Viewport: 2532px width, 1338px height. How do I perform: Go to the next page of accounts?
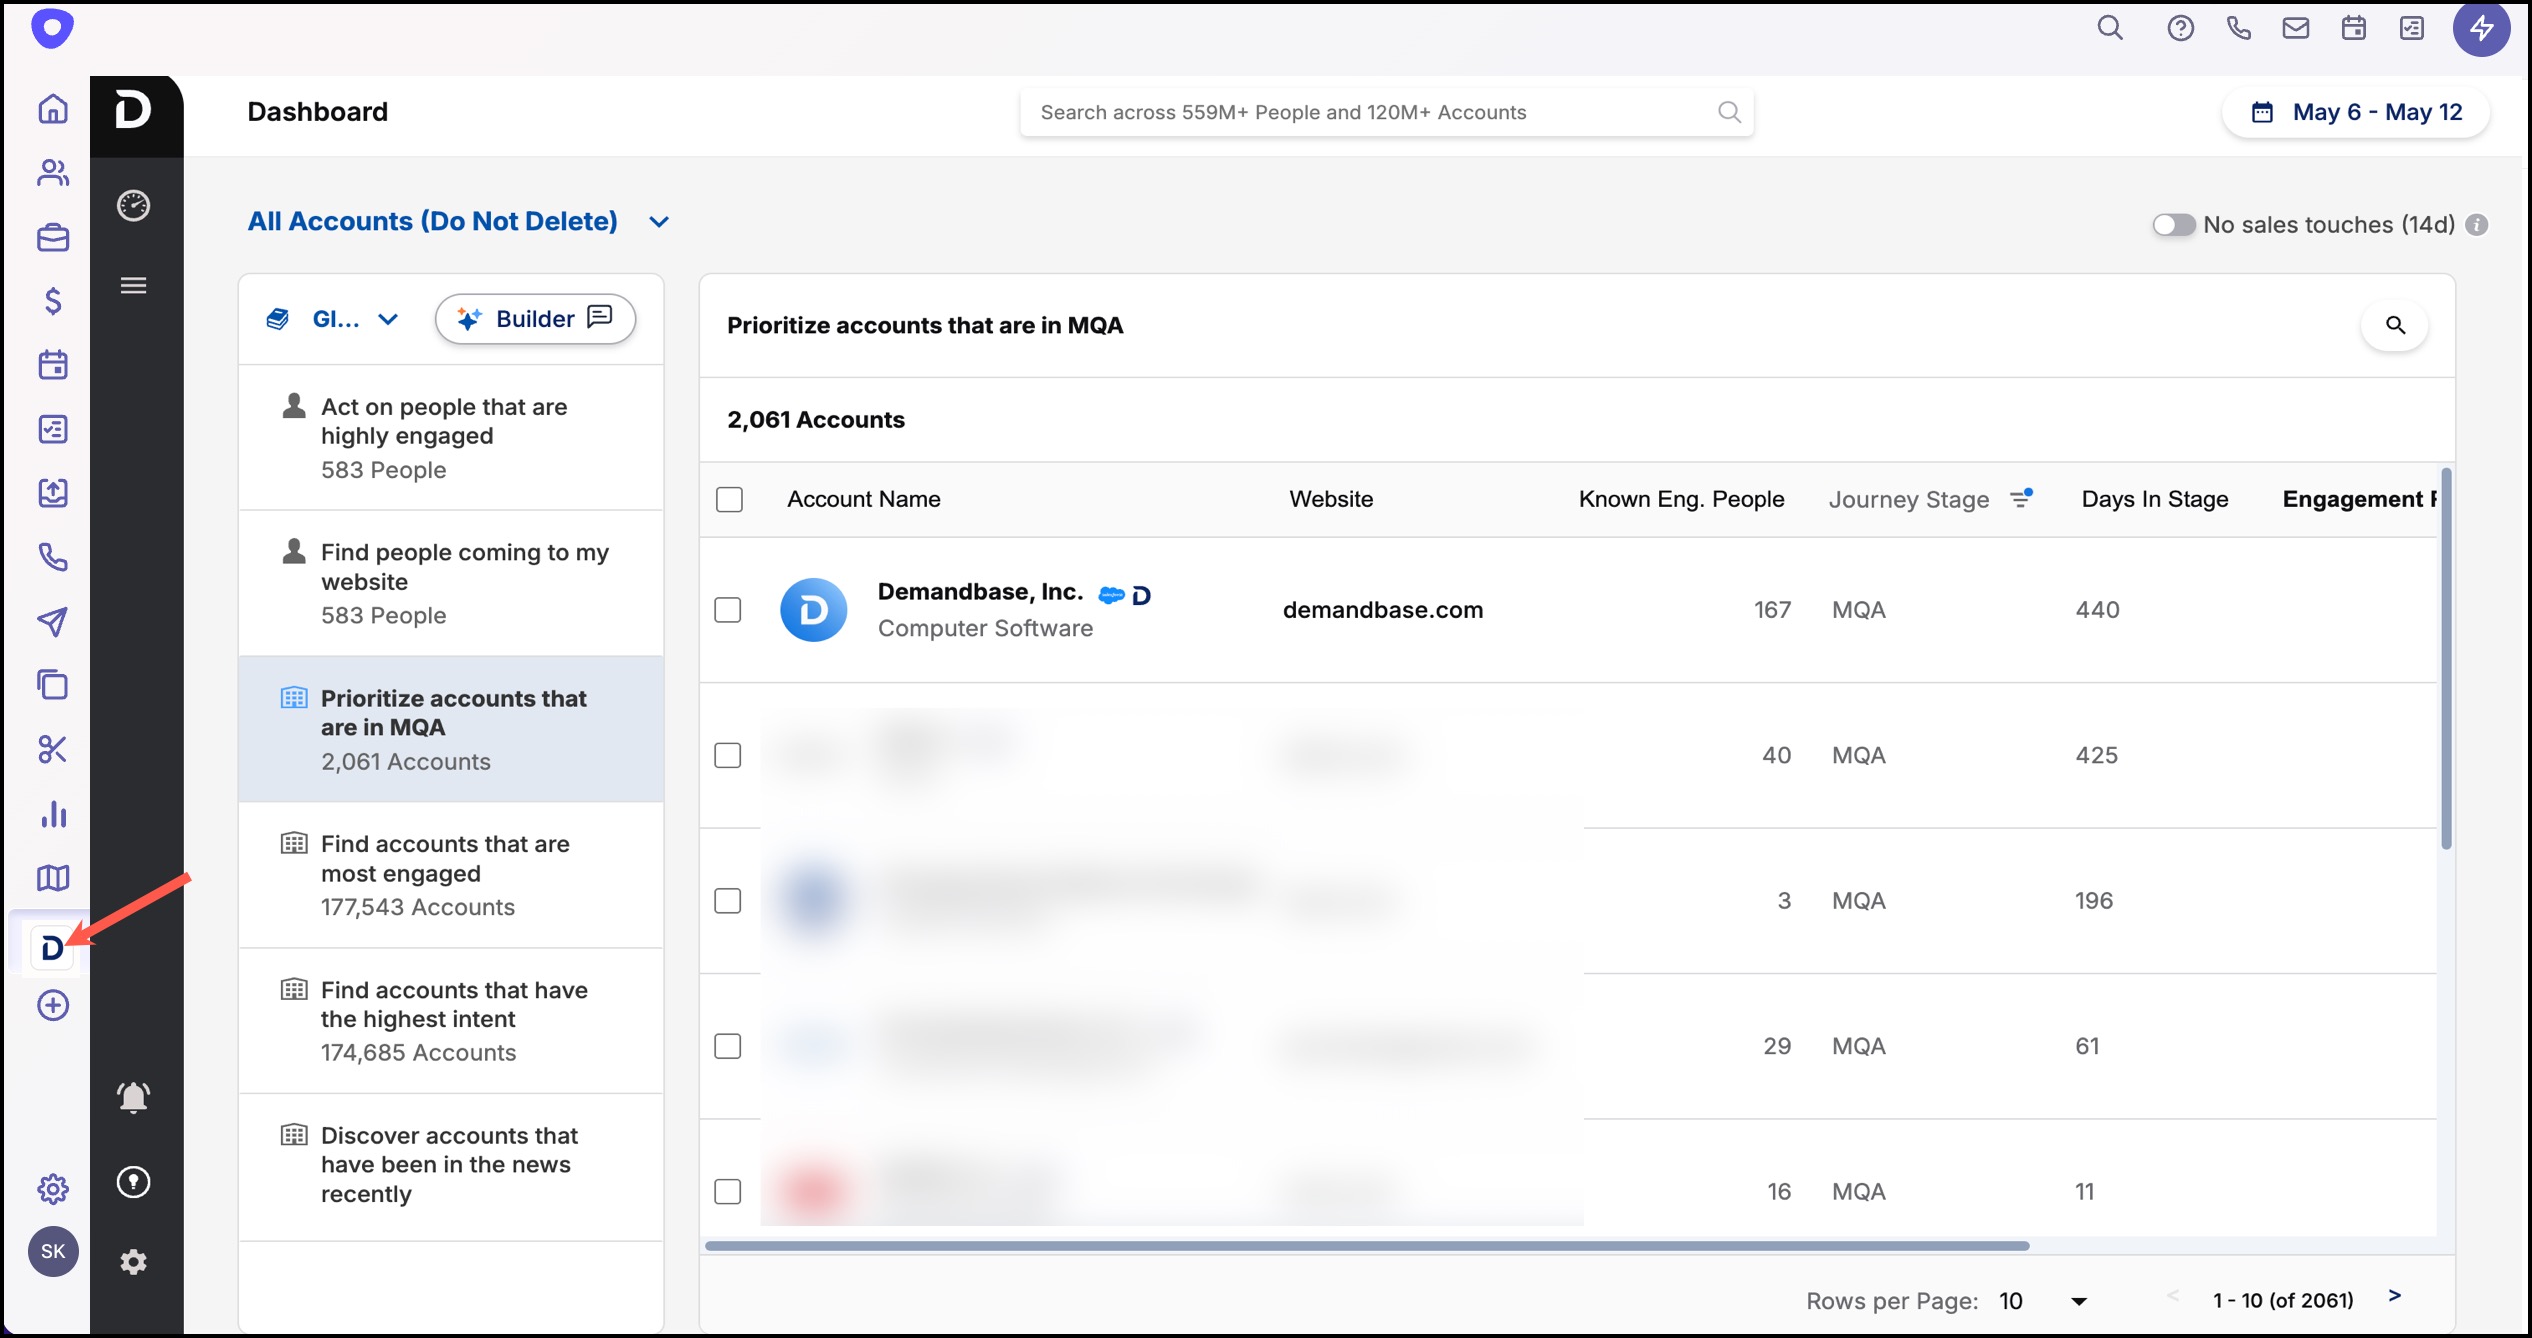coord(2395,1296)
